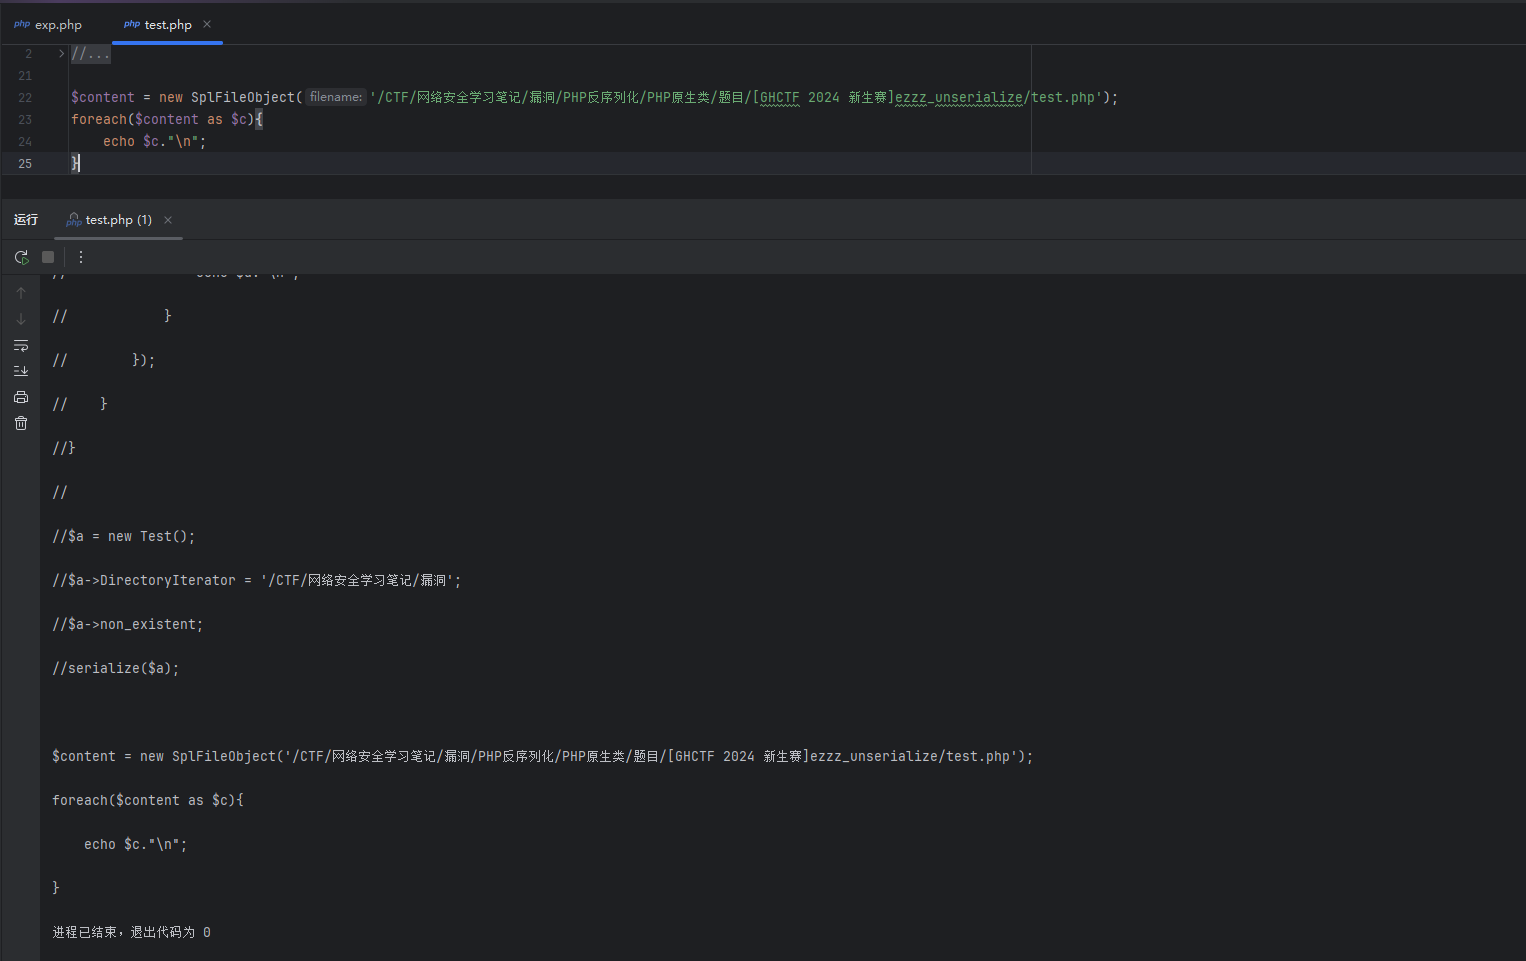Click the filename: parameter inlay hint
1526x961 pixels.
click(336, 97)
